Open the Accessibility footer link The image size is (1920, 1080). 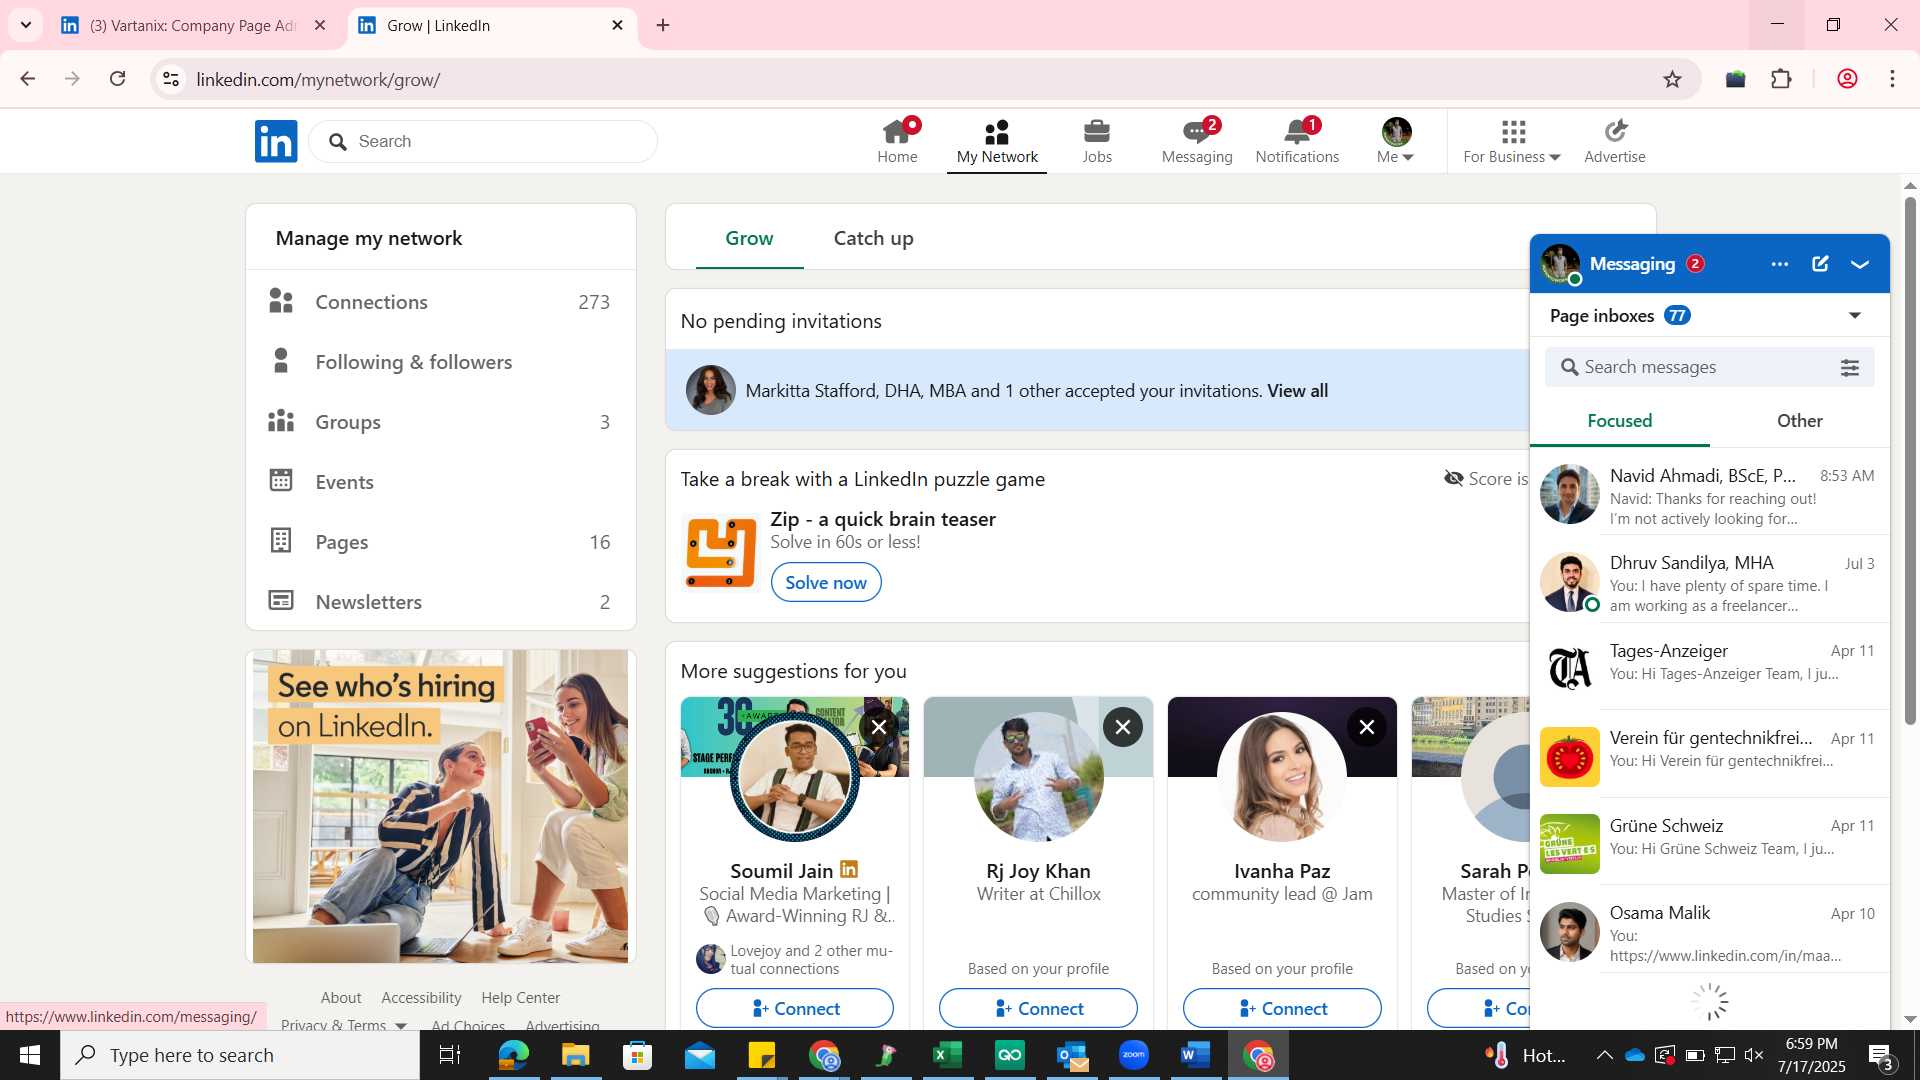(x=421, y=998)
